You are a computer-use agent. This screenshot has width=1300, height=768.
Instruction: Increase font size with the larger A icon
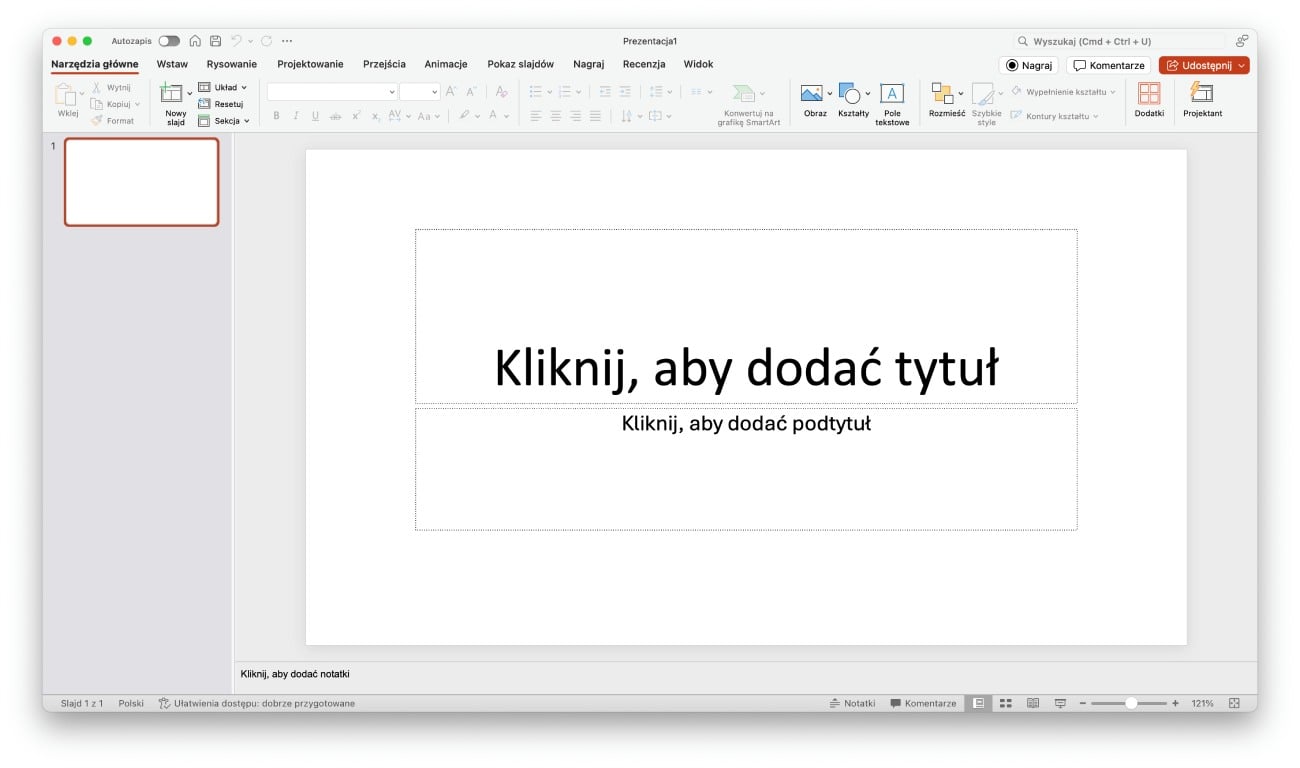point(451,91)
